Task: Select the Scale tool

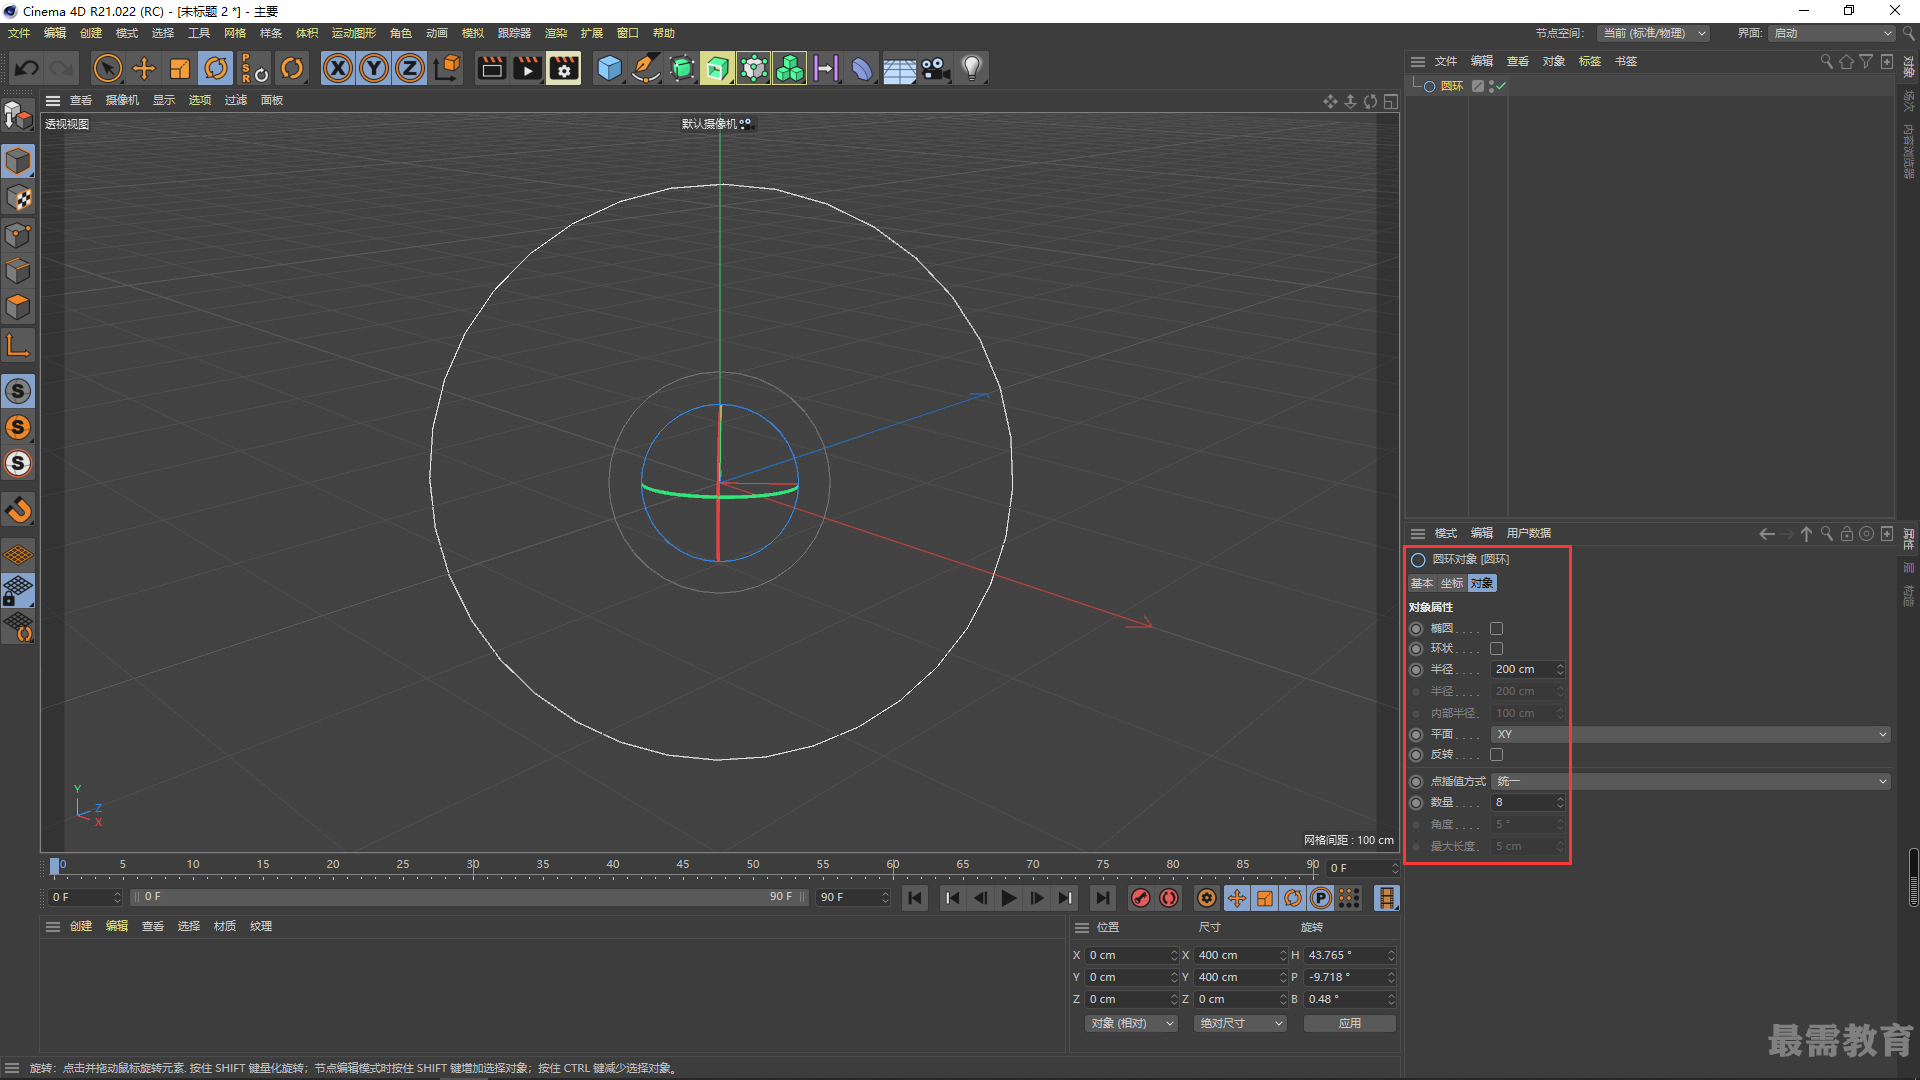Action: click(x=180, y=68)
